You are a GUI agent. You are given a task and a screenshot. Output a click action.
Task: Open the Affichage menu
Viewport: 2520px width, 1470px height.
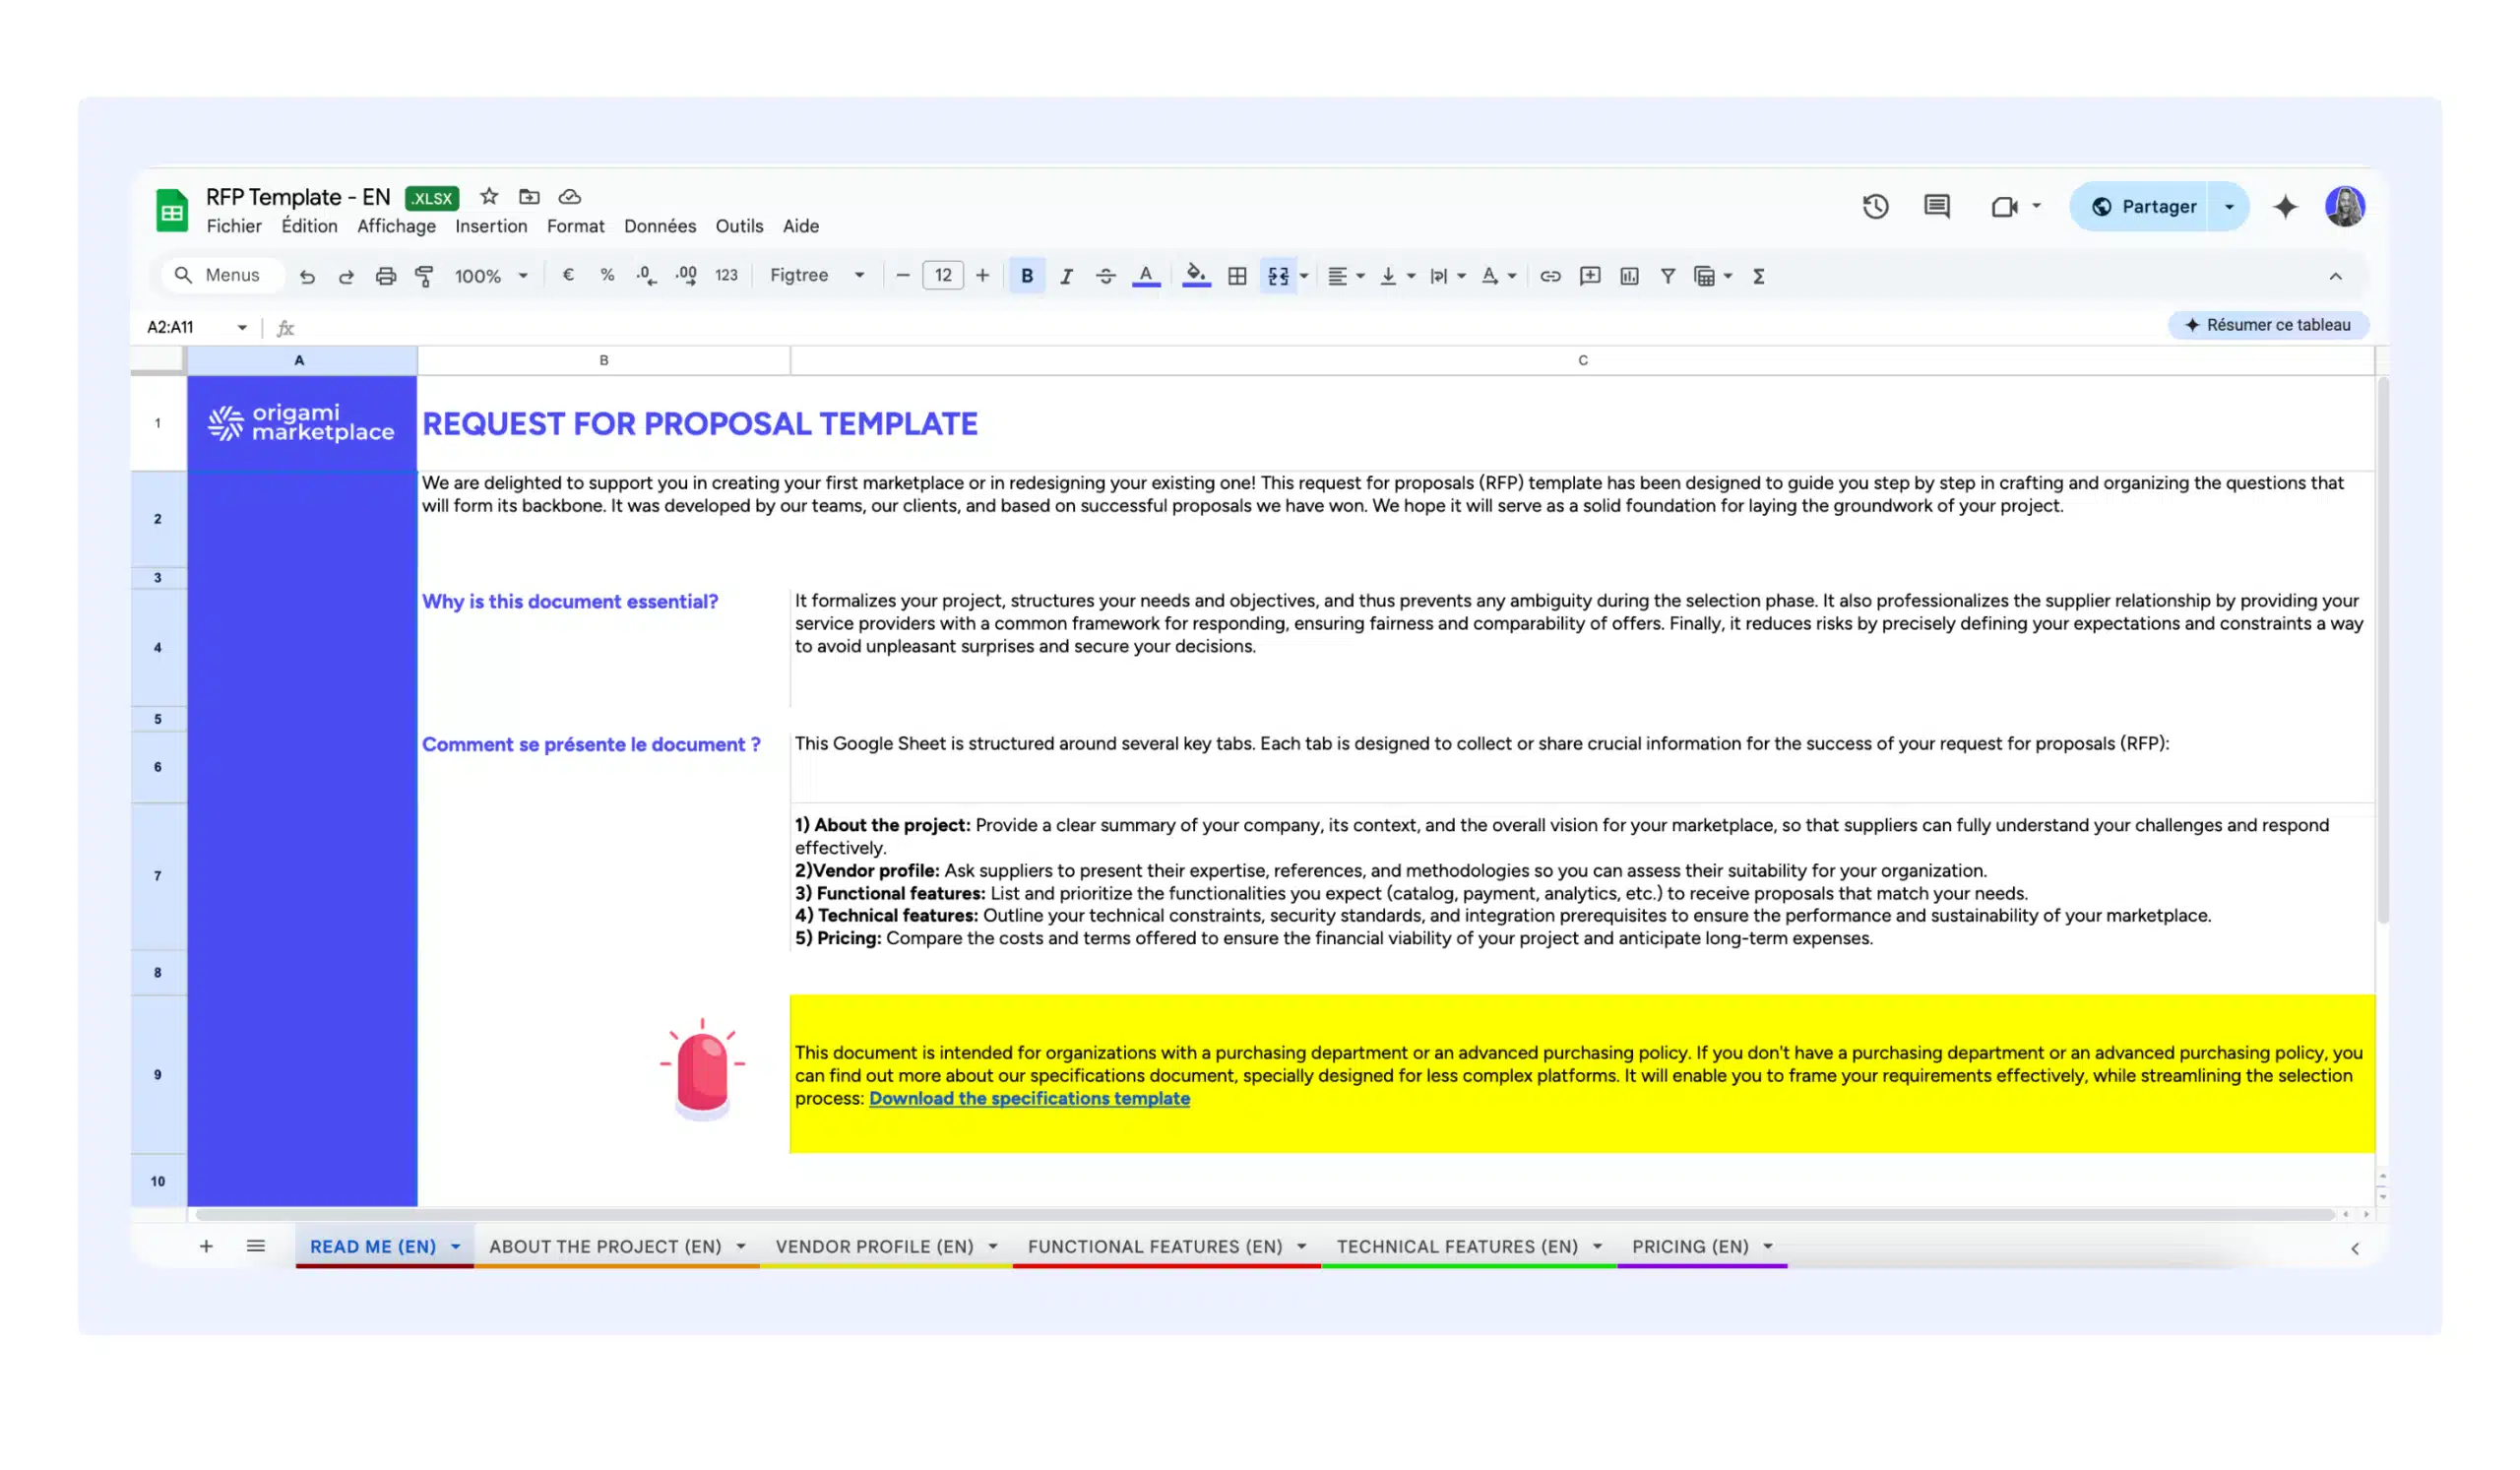pos(396,226)
